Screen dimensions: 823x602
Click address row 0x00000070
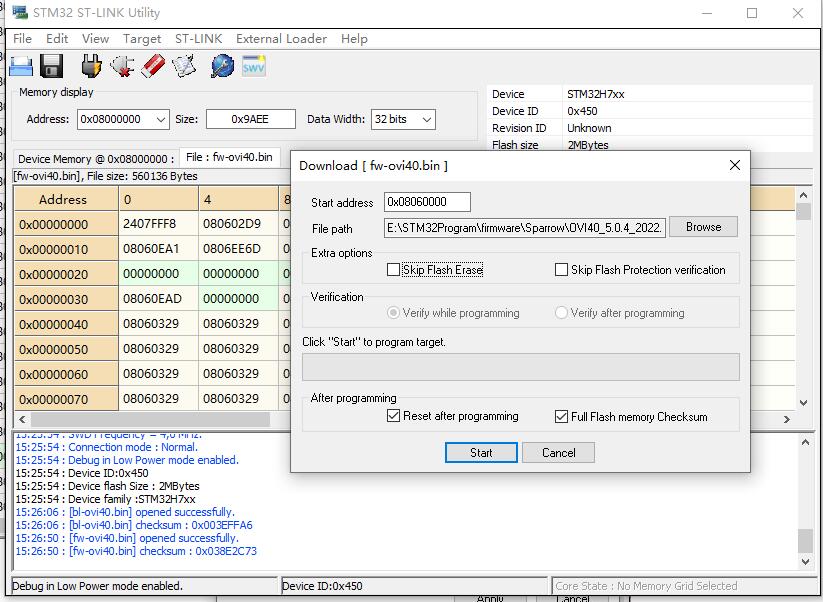[x=66, y=399]
